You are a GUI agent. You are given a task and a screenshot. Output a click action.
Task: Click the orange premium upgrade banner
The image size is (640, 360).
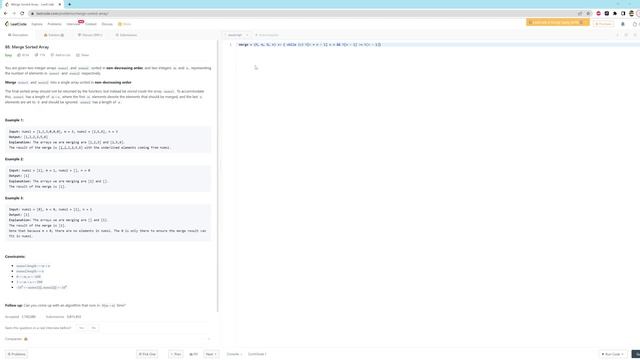[x=557, y=22]
